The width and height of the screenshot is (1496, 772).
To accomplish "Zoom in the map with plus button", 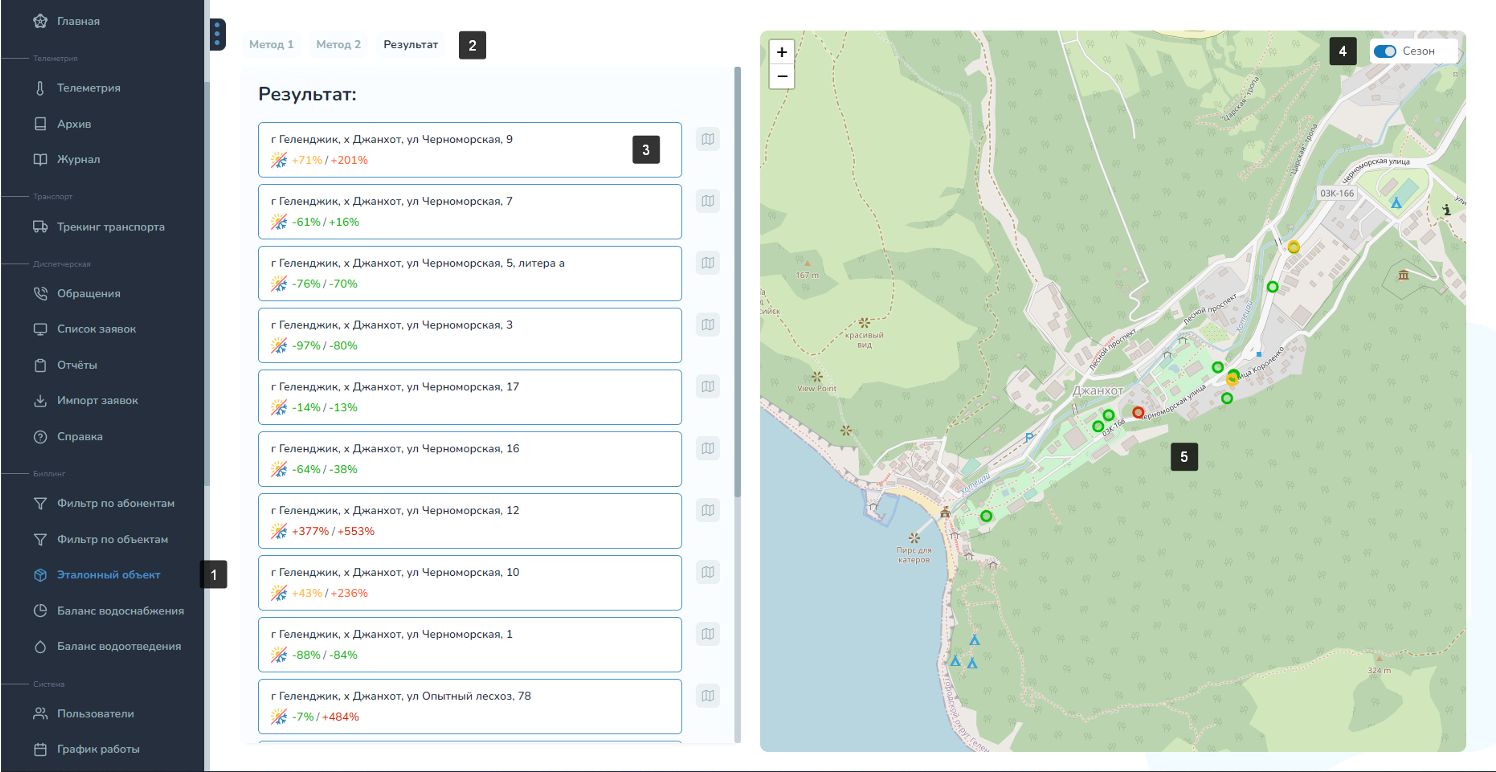I will [x=782, y=52].
